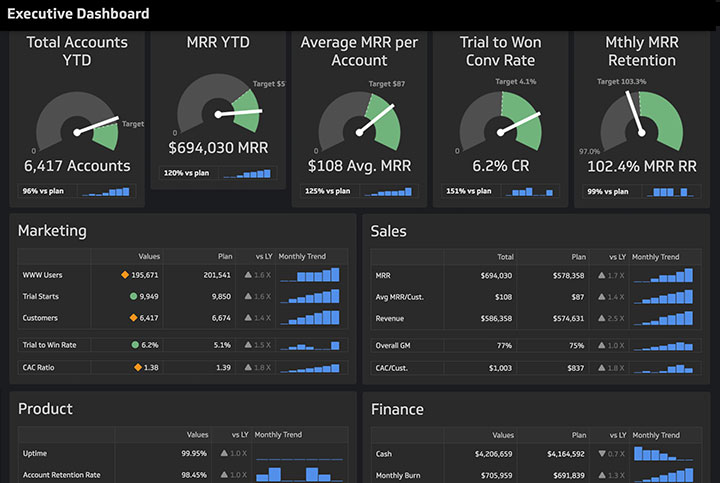Click the Monthly Trend column header in Marketing
Image resolution: width=720 pixels, height=483 pixels.
[302, 256]
